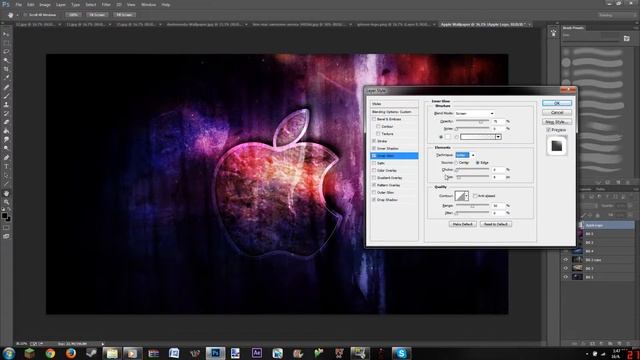Select the Horizontal Type tool
Screen dimensions: 640x360
6,167
